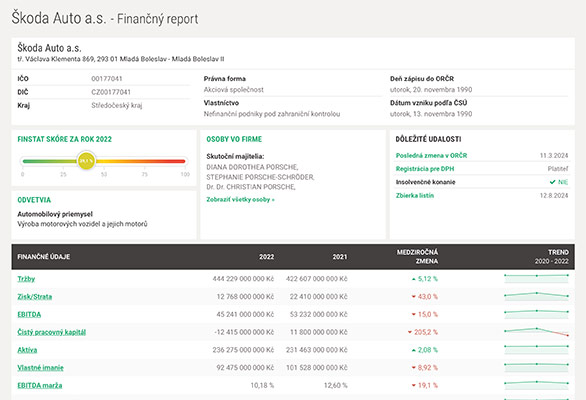
Task: Click the EBITDA marža value 10,18 %
Action: click(x=262, y=385)
